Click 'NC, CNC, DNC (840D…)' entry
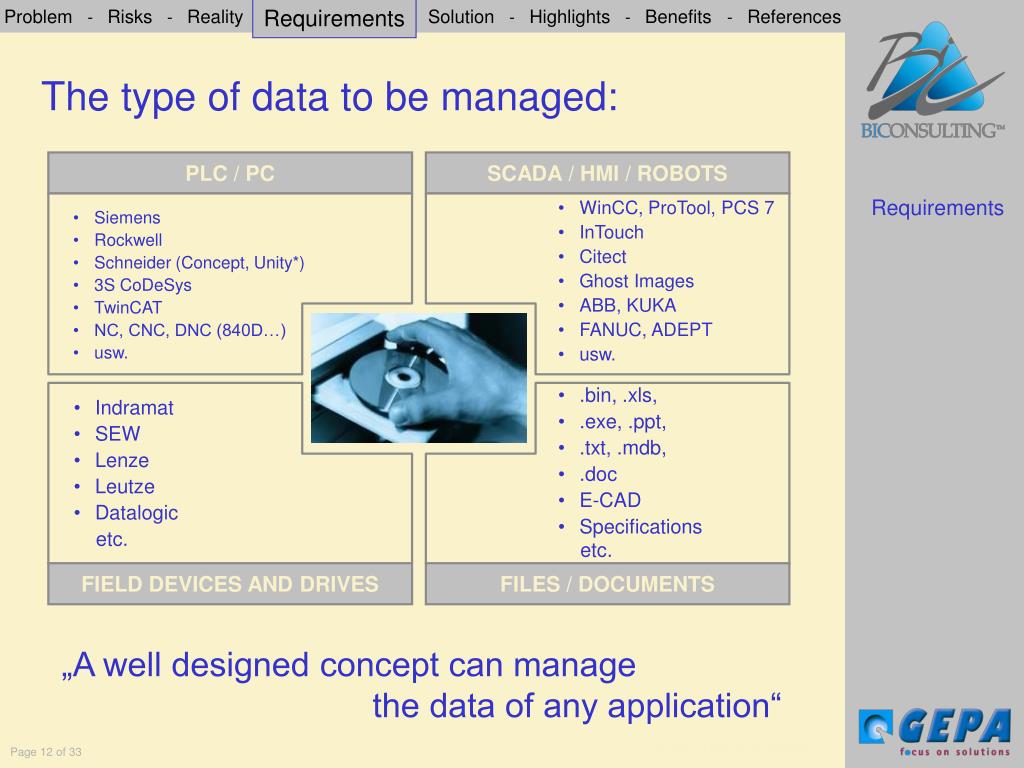 (x=189, y=330)
